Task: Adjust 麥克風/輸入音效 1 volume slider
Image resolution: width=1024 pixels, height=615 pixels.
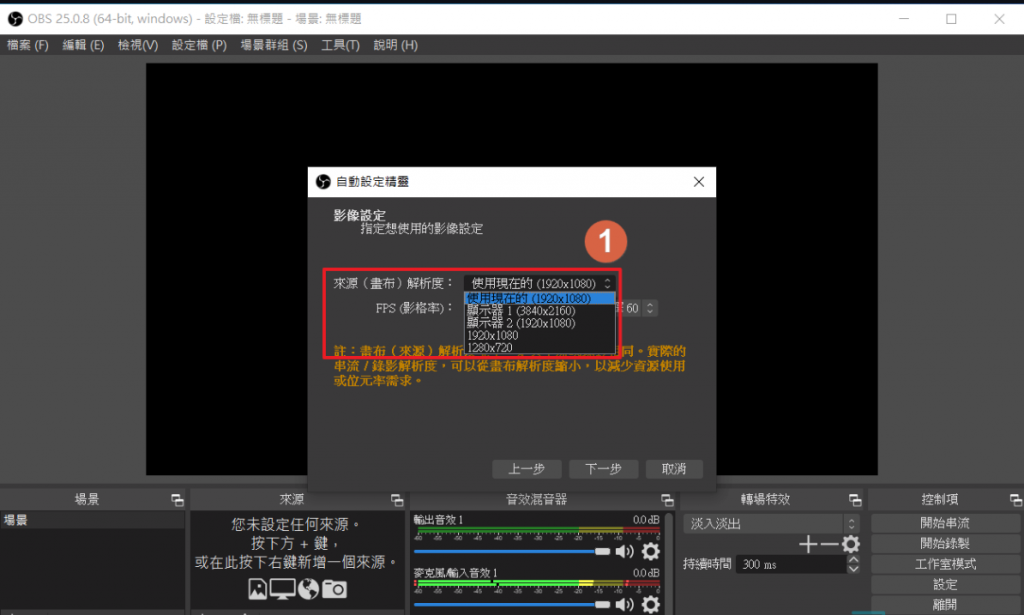Action: [x=511, y=605]
